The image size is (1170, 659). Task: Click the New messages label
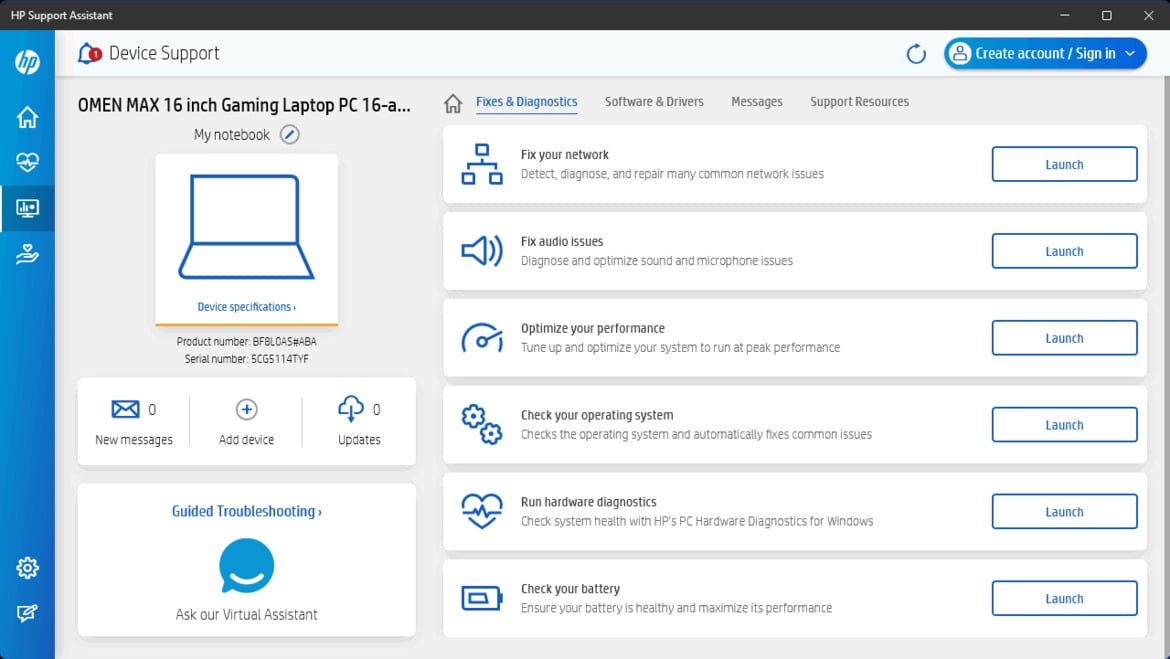134,440
